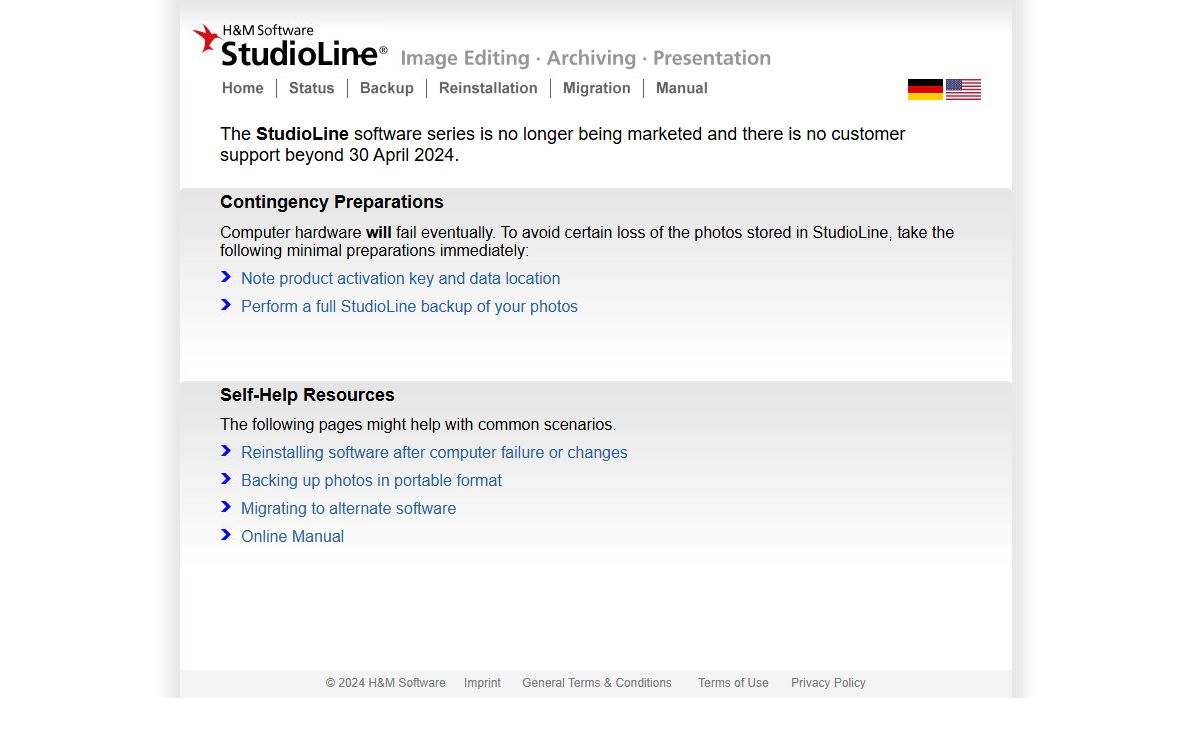Click the 'Contingency Preparations' heading

[332, 202]
